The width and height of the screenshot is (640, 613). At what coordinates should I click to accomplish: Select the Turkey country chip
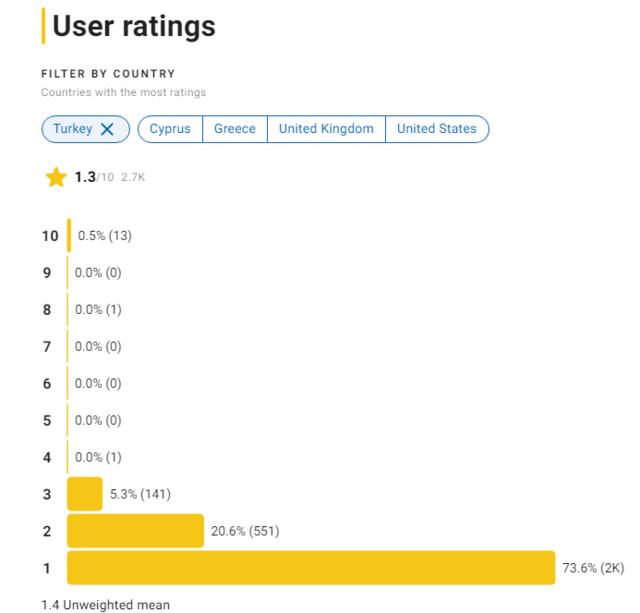[x=73, y=129]
